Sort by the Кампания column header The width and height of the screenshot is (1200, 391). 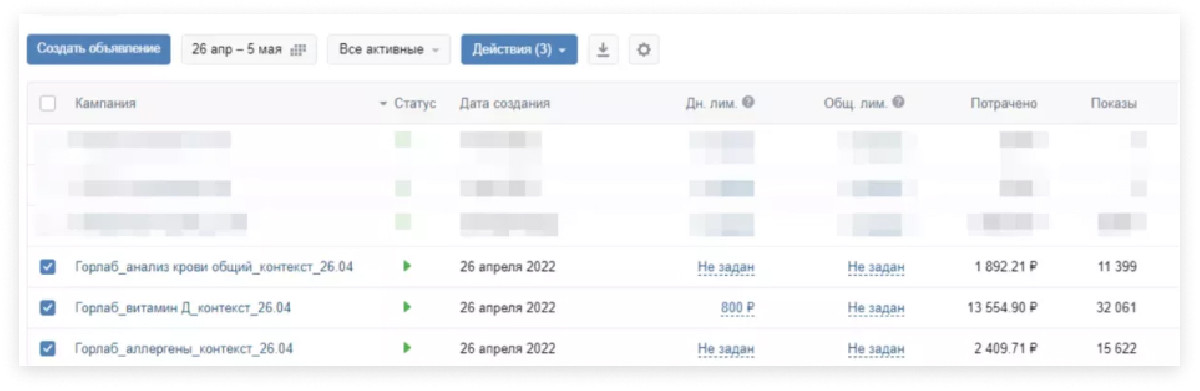(x=106, y=103)
